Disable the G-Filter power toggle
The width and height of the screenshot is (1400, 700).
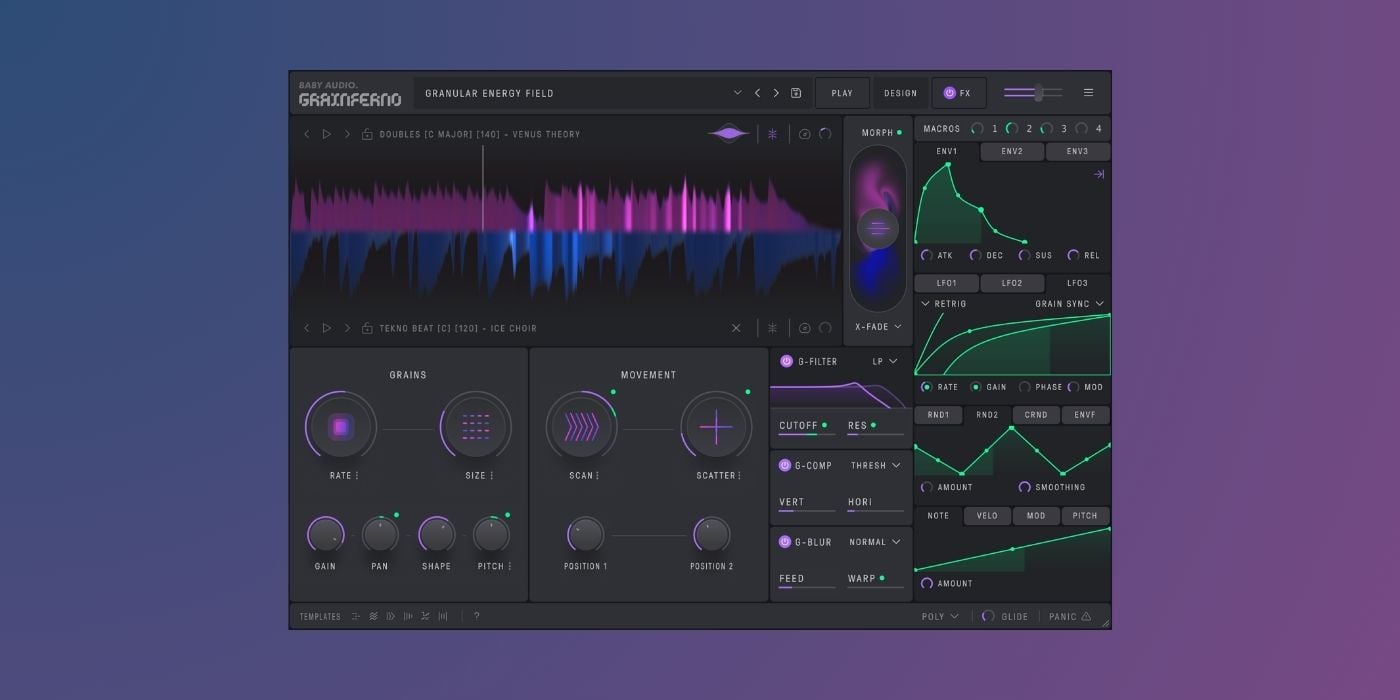tap(786, 361)
